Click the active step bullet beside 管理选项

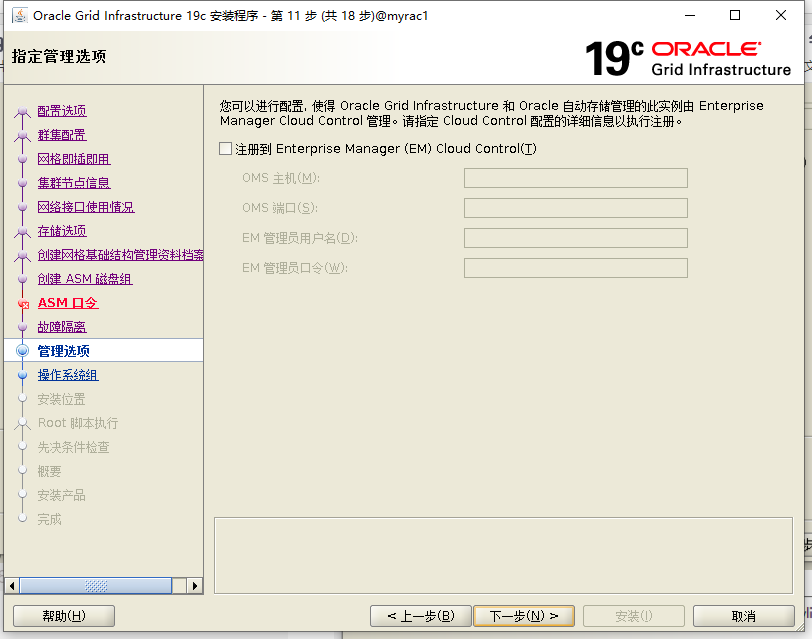tap(22, 351)
